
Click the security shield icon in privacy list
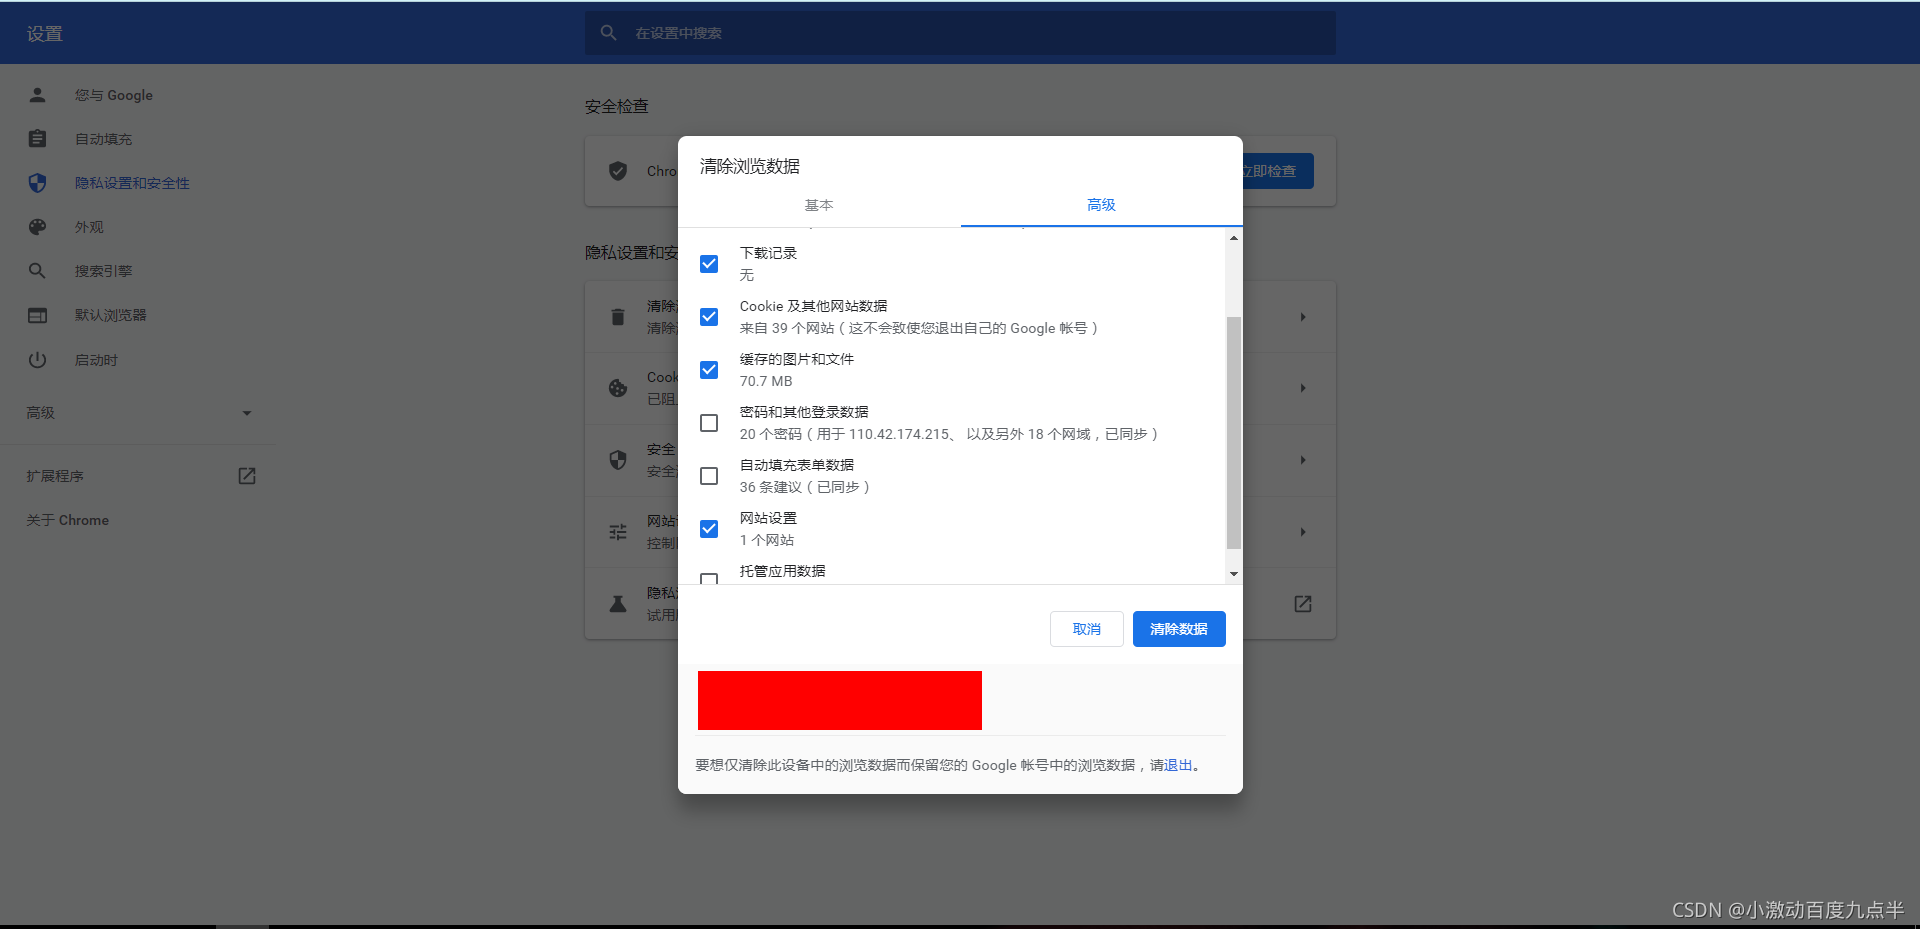pos(618,460)
